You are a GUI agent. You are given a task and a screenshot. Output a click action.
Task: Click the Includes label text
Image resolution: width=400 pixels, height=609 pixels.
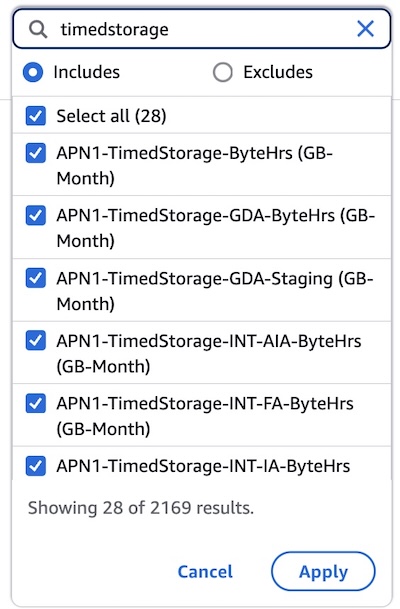(87, 72)
